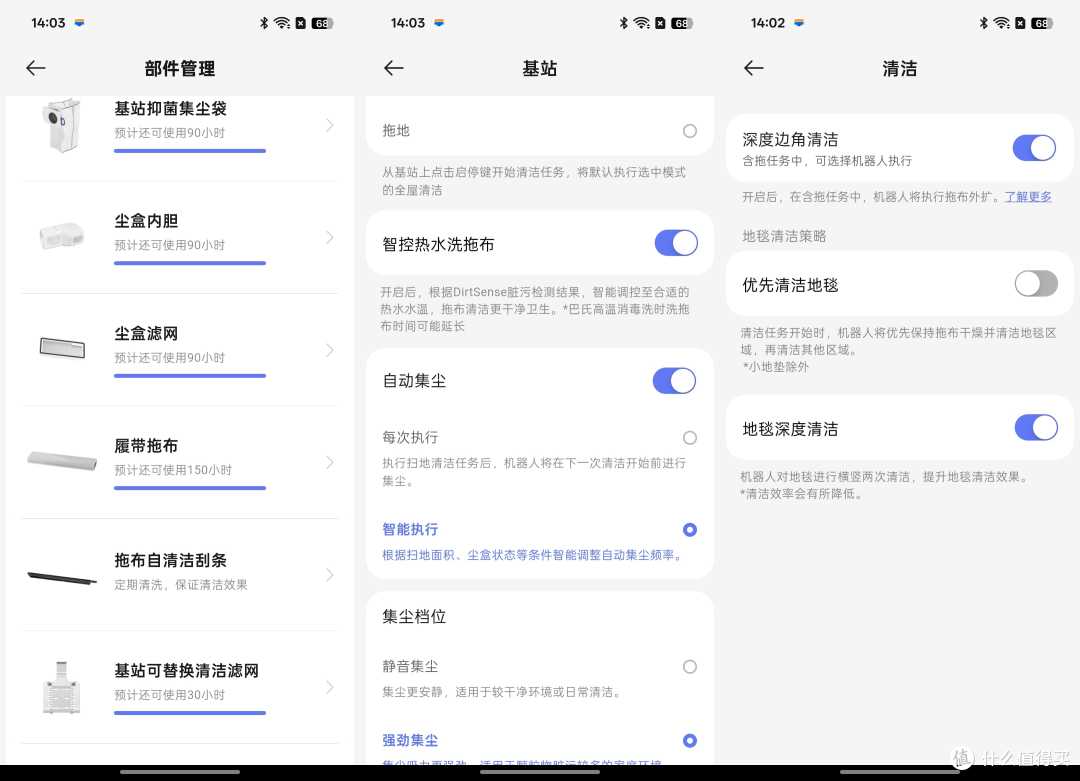Screen dimensions: 1080x781
Task: Click the 部件管理 page title
Action: coord(180,68)
